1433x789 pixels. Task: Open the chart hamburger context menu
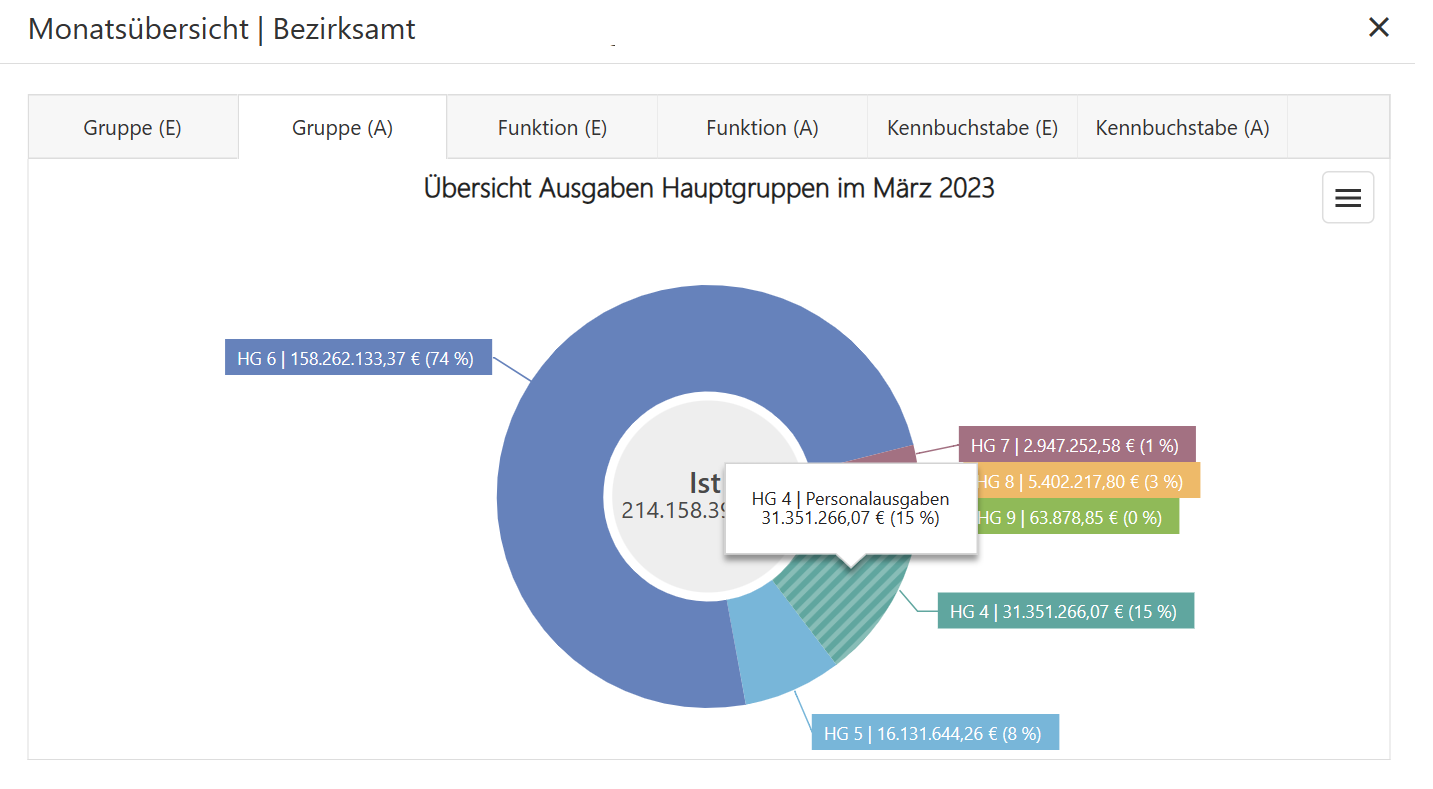(x=1348, y=198)
